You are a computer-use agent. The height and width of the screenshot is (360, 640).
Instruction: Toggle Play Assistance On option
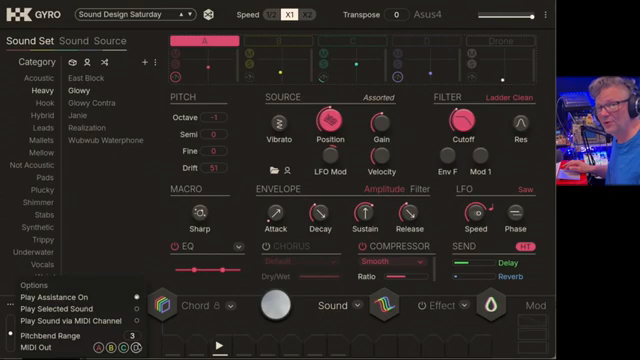pos(137,297)
